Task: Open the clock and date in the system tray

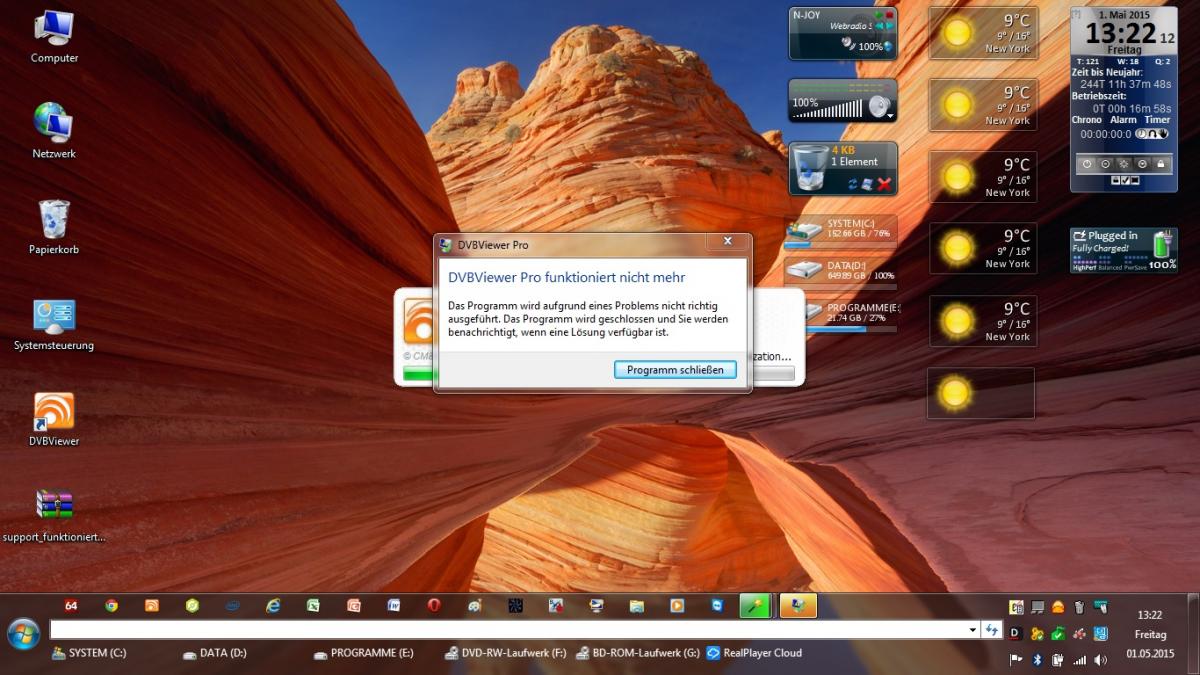Action: [x=1149, y=634]
